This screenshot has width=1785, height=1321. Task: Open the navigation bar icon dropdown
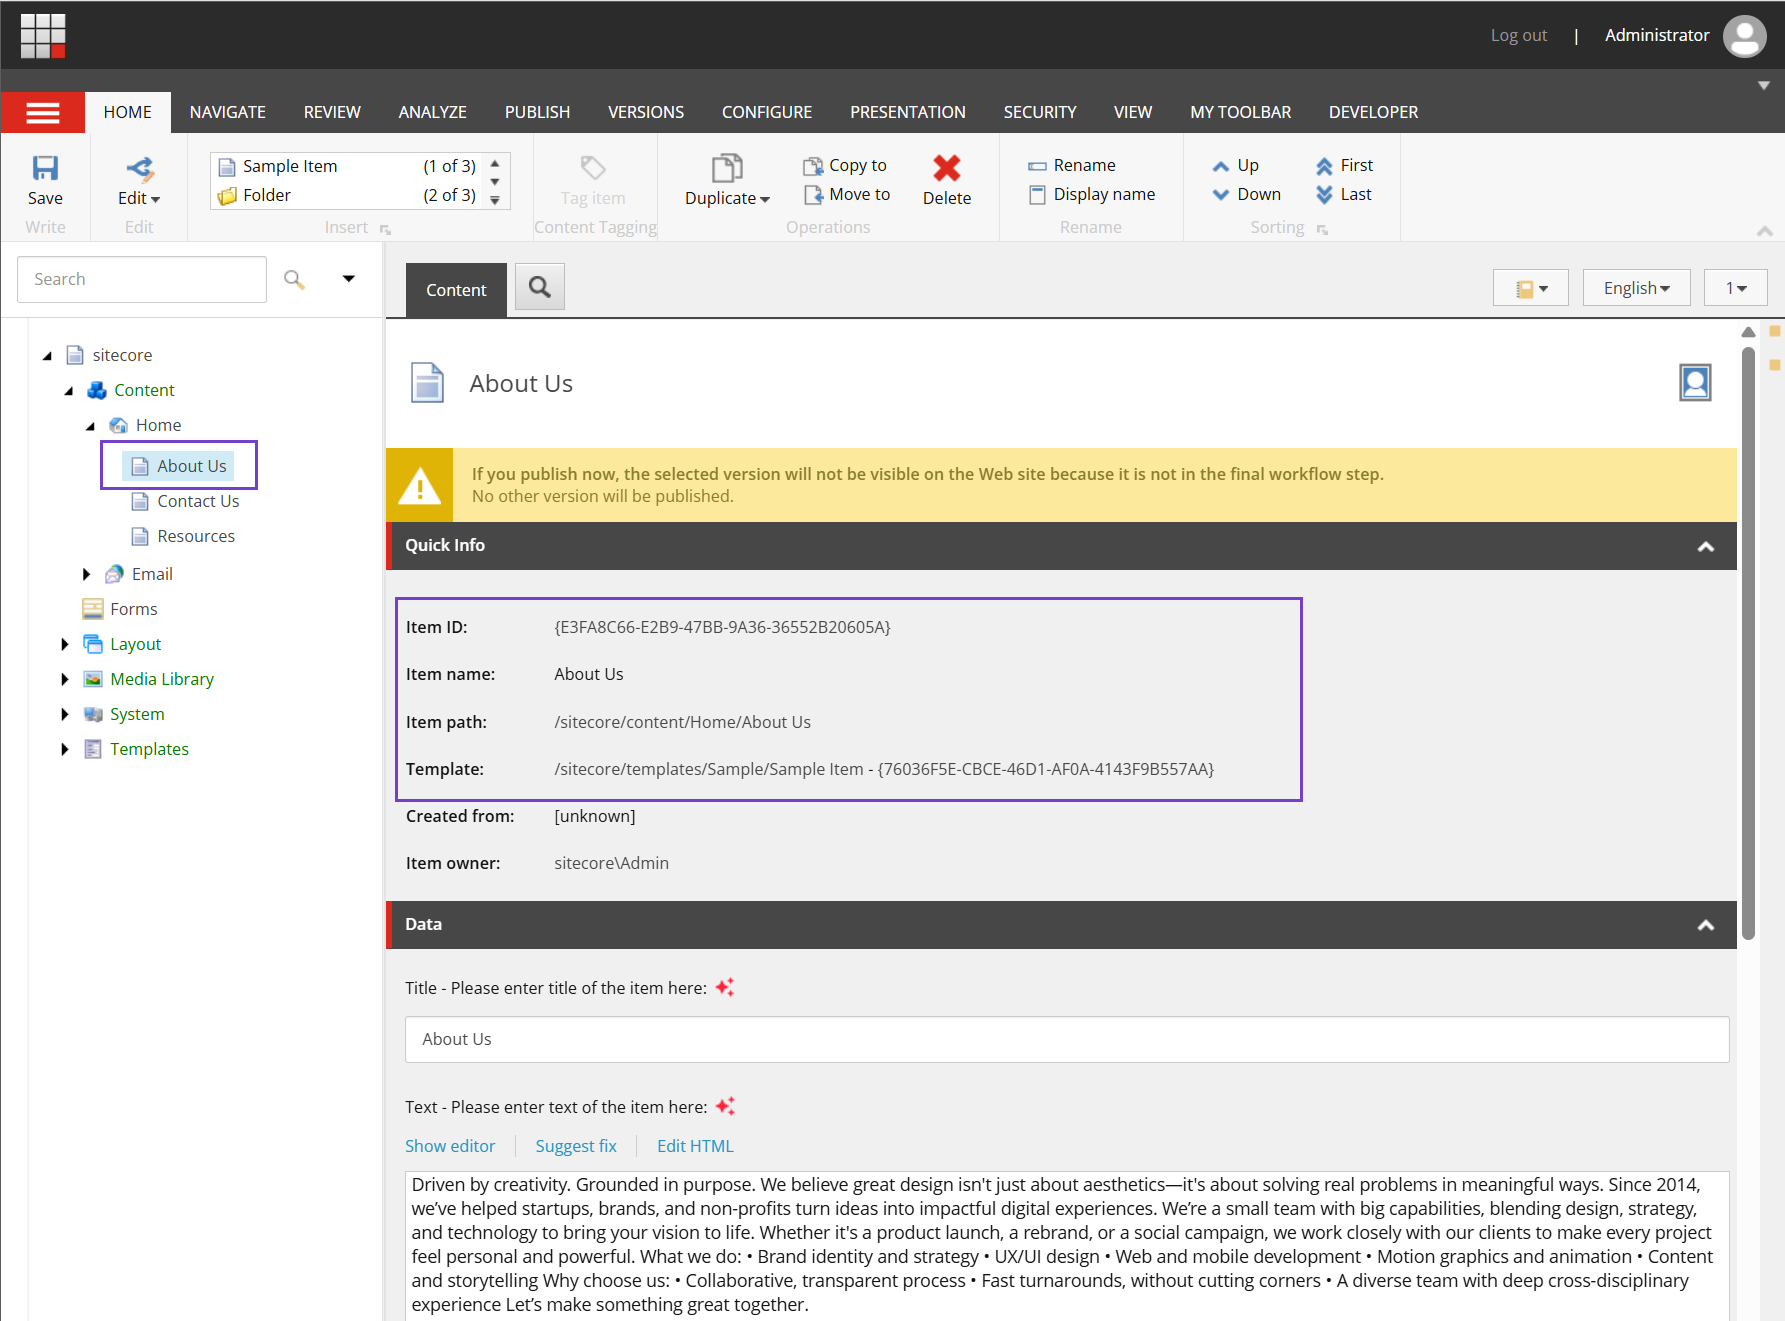(x=1531, y=288)
